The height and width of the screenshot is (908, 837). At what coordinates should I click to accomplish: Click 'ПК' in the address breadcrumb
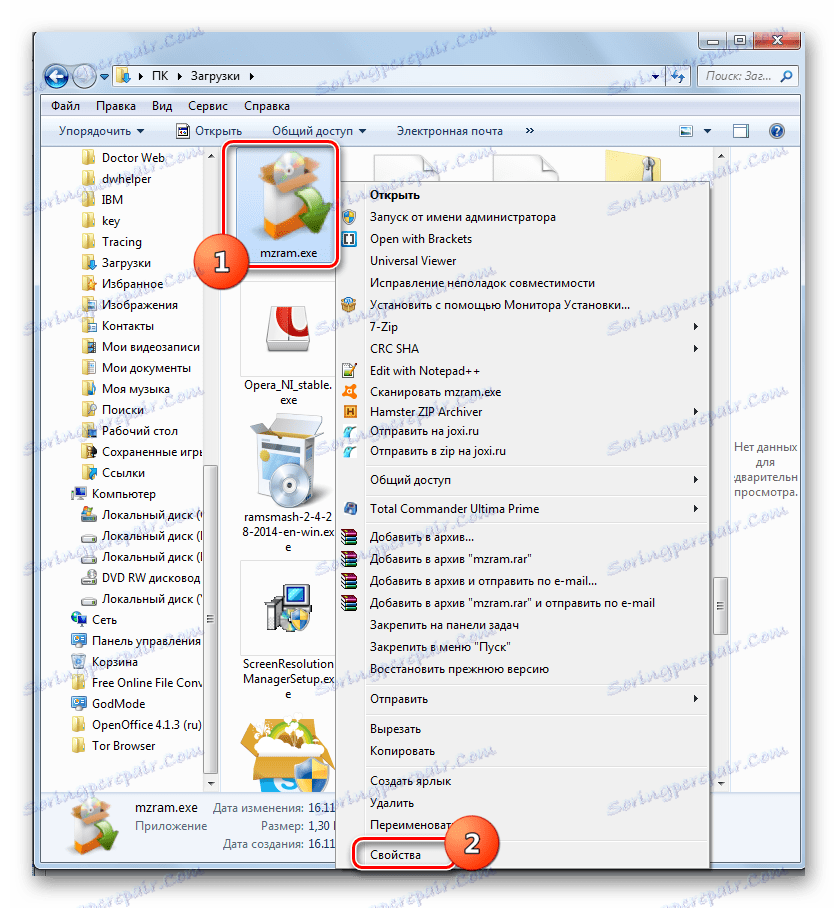click(160, 76)
